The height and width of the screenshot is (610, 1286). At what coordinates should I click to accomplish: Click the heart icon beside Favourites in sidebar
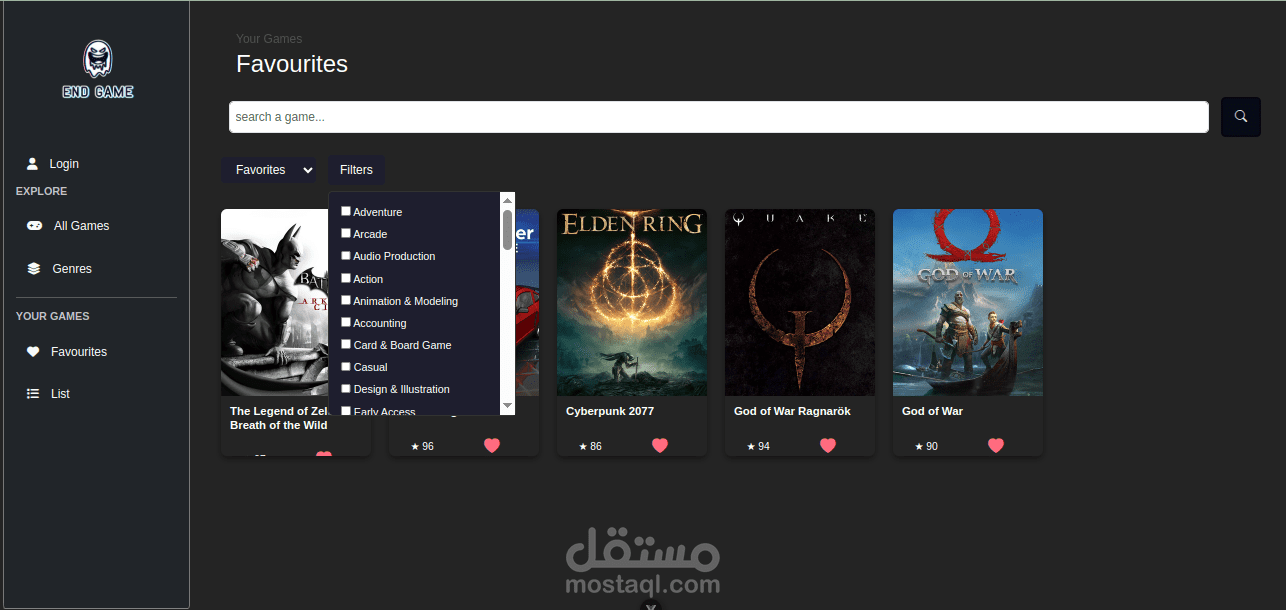pos(33,352)
